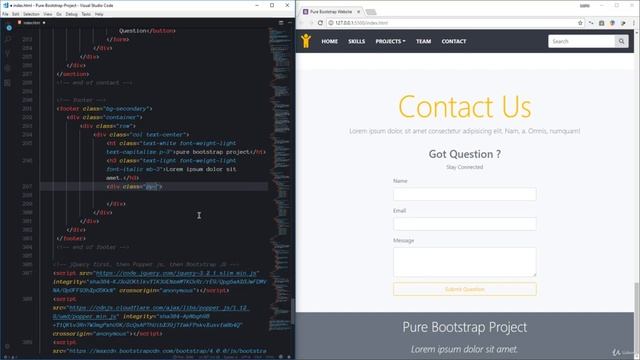Close the Pure Bootstrap Website browser tab
640x360 pixels.
tap(358, 12)
